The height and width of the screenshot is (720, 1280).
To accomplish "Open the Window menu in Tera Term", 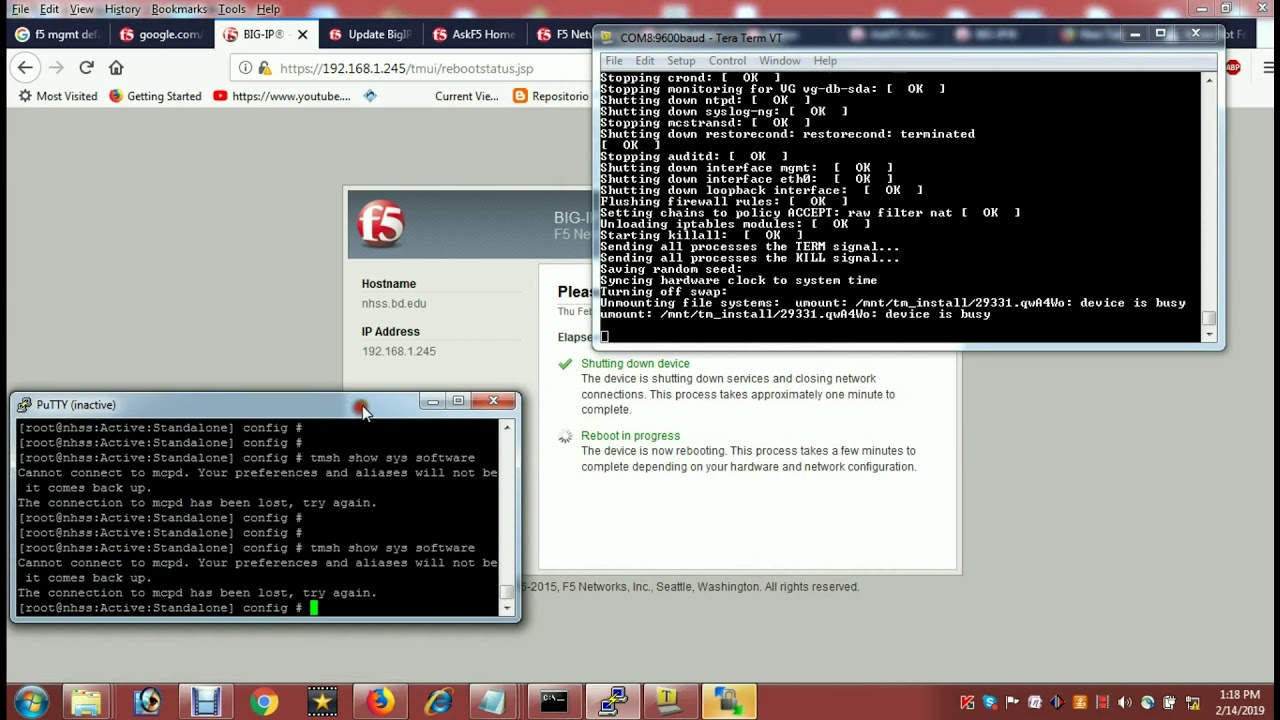I will (779, 61).
